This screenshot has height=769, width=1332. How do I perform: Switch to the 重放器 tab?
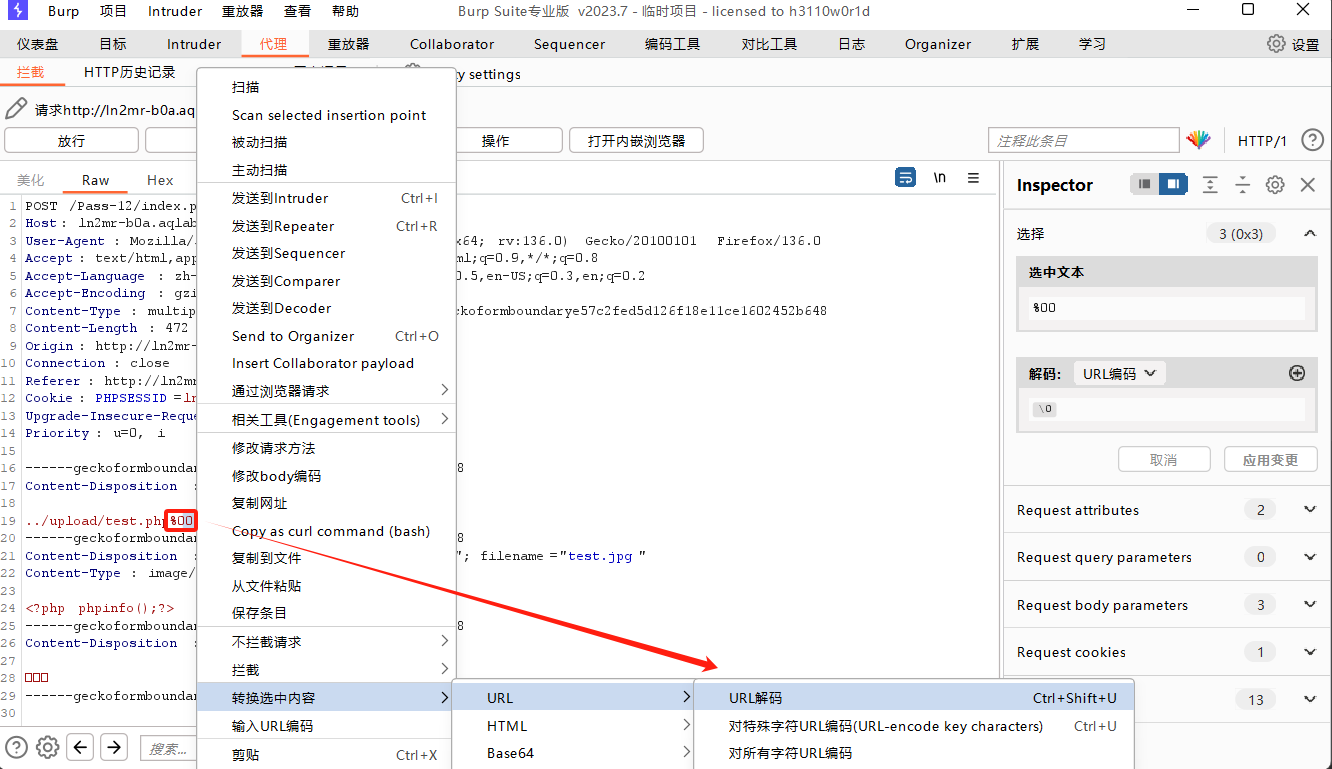click(x=348, y=44)
